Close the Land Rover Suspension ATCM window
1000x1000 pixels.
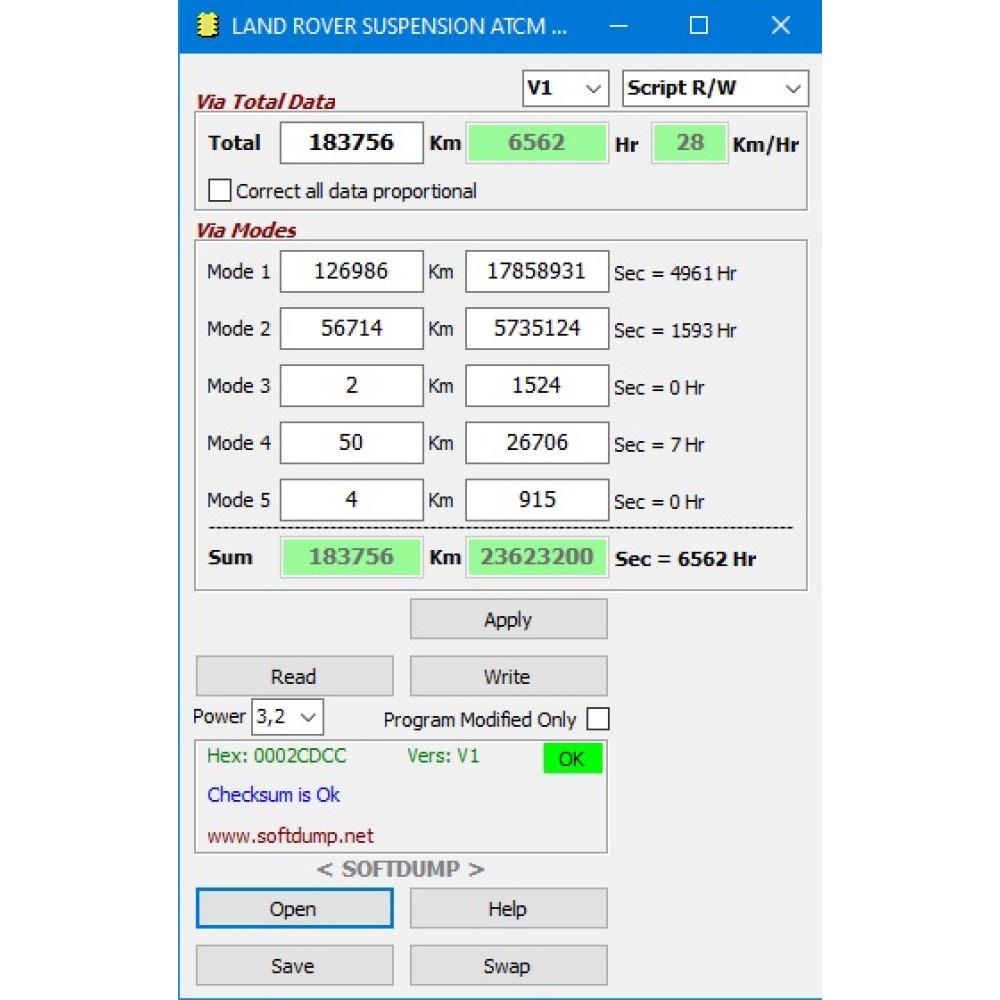[x=781, y=26]
